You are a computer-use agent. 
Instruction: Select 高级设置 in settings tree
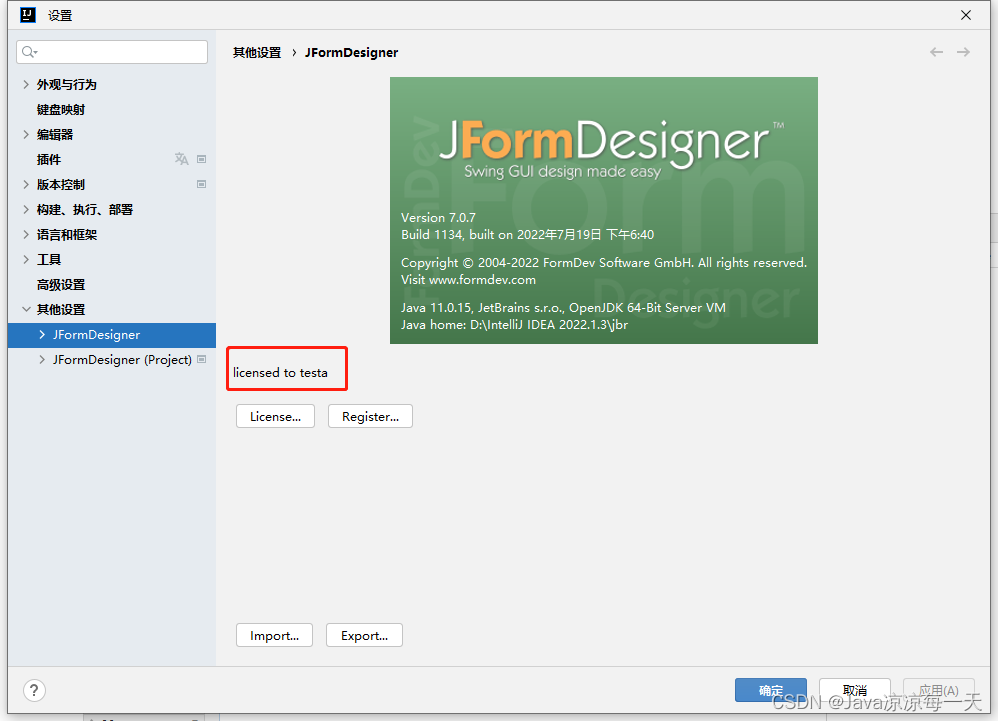pos(60,284)
